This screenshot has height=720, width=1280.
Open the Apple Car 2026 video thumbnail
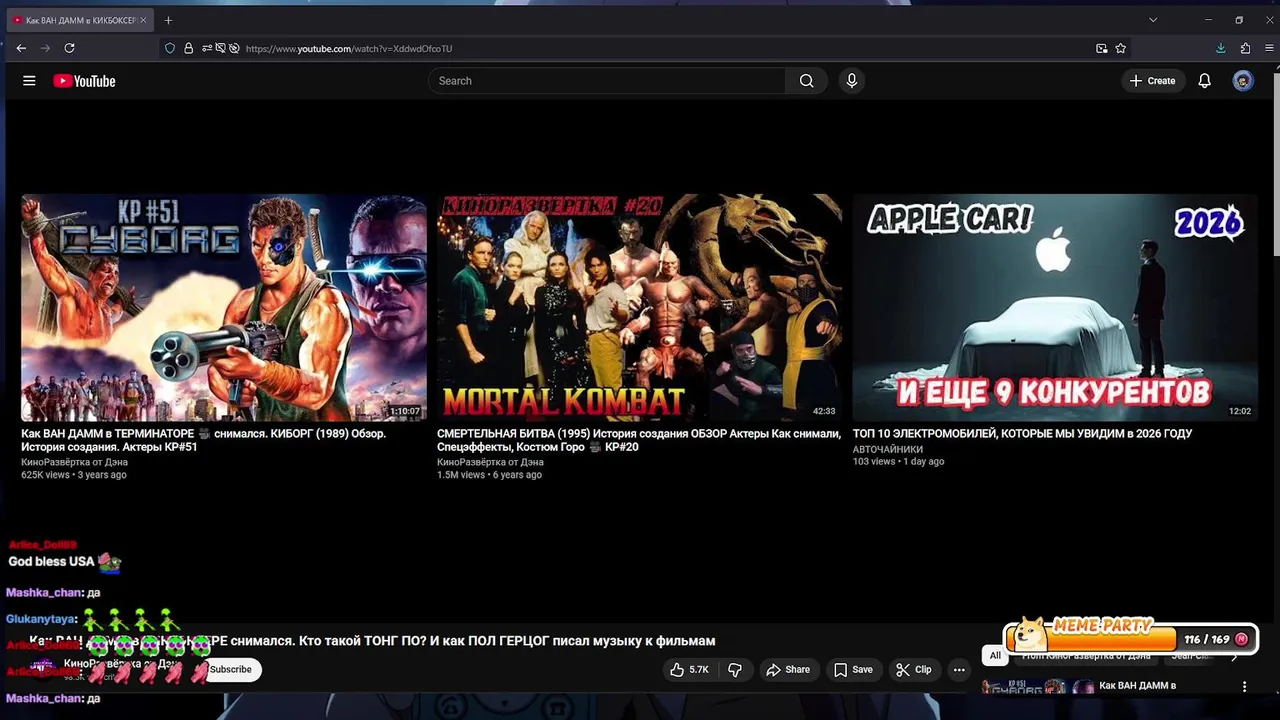point(1055,307)
